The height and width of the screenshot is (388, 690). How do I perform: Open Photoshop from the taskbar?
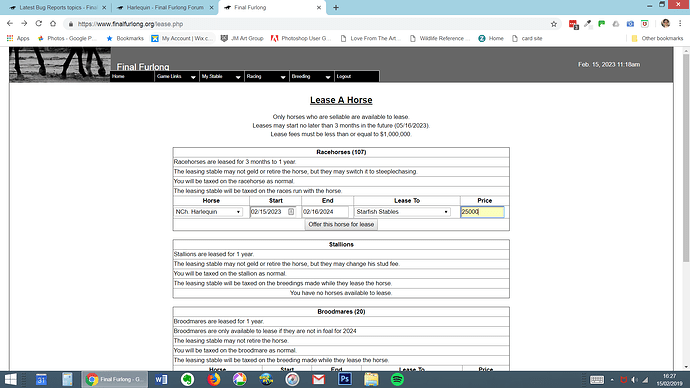click(345, 379)
